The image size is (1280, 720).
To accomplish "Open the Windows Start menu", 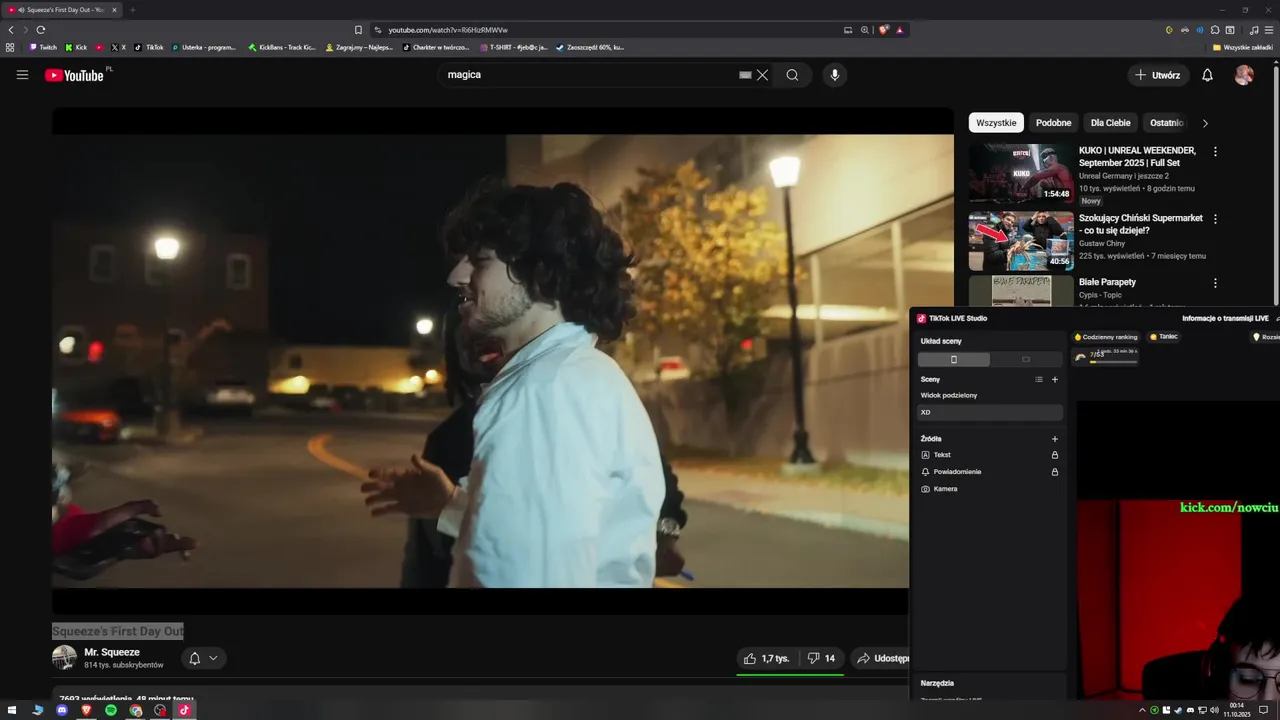I will click(12, 710).
